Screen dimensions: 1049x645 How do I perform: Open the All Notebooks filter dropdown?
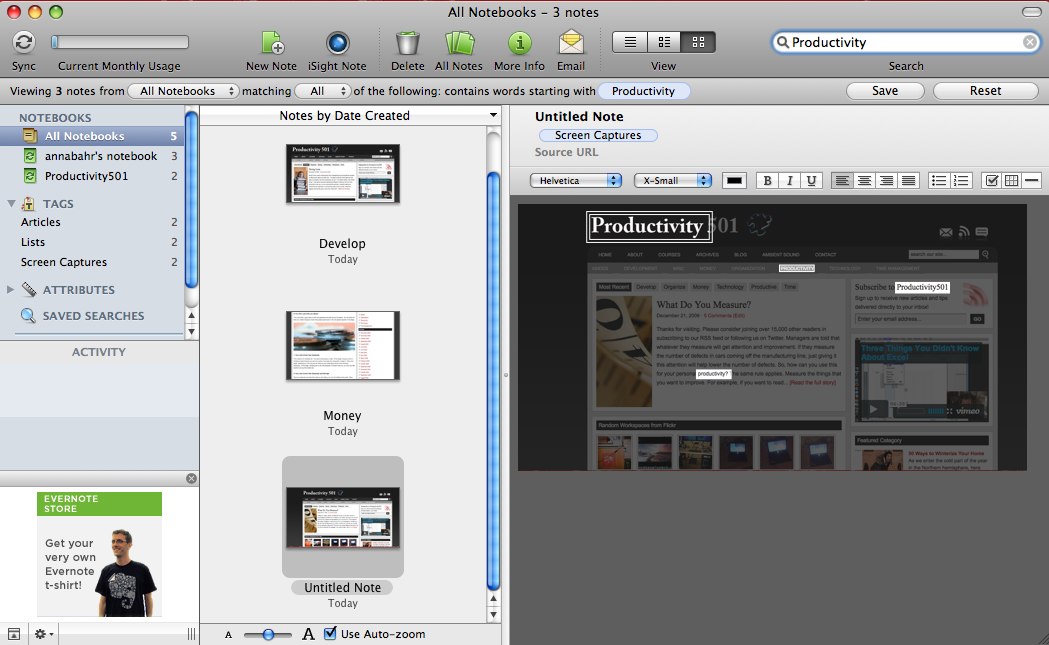[183, 91]
